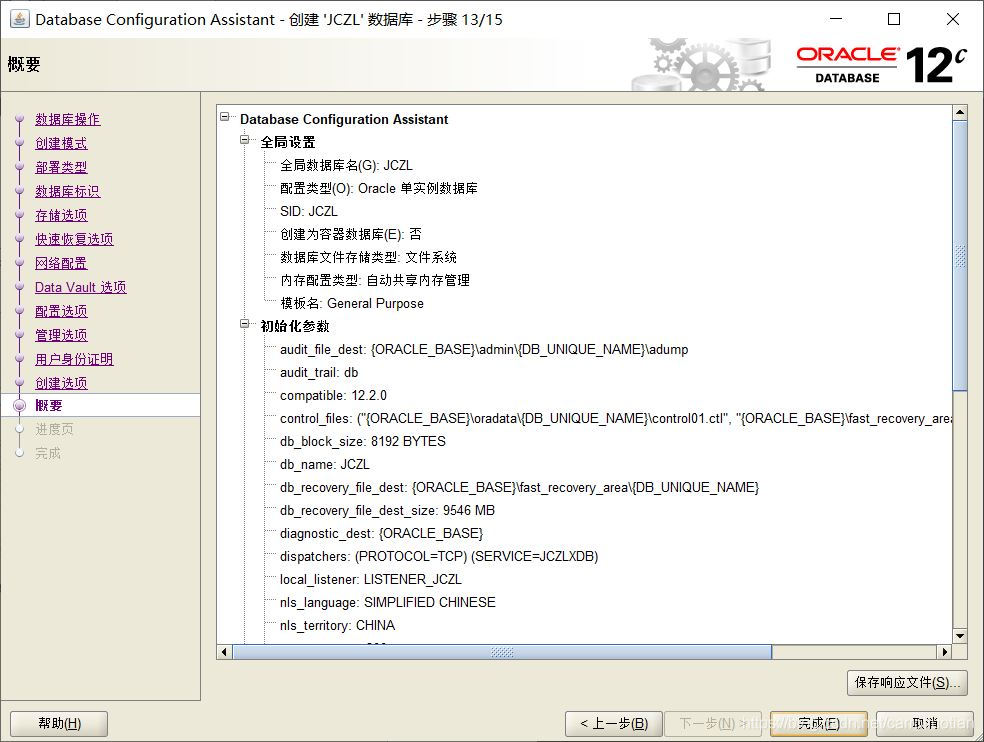Screen dimensions: 984x742
Task: Select the 创建为容器数据库(E): 否 row
Action: pos(351,234)
